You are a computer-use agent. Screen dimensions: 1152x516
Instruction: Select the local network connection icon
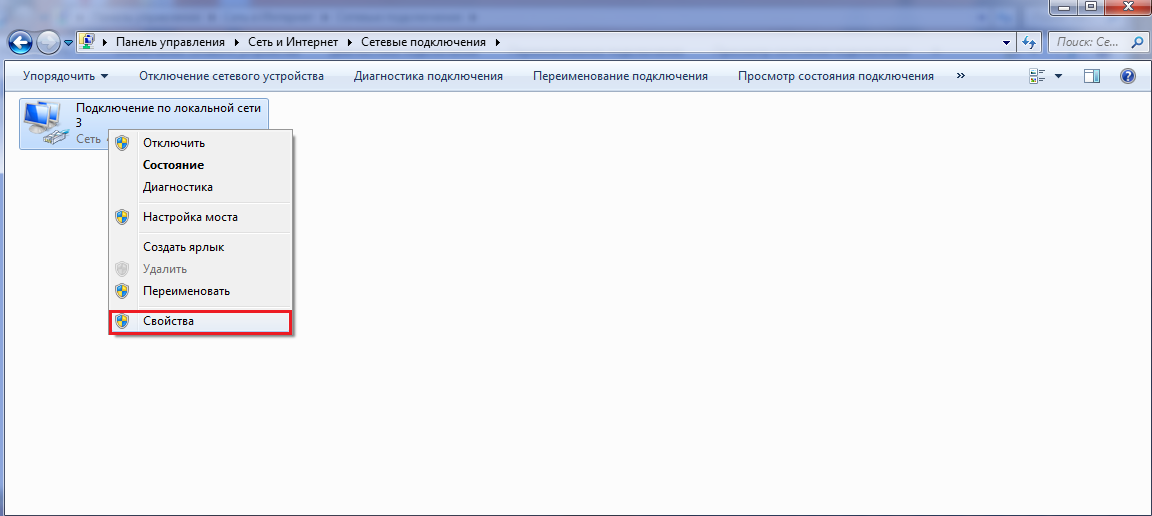42,123
